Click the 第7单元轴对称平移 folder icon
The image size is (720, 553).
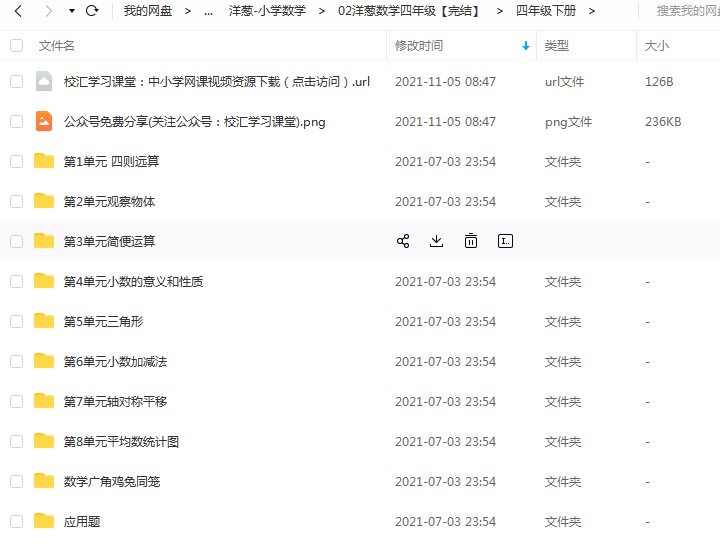44,401
